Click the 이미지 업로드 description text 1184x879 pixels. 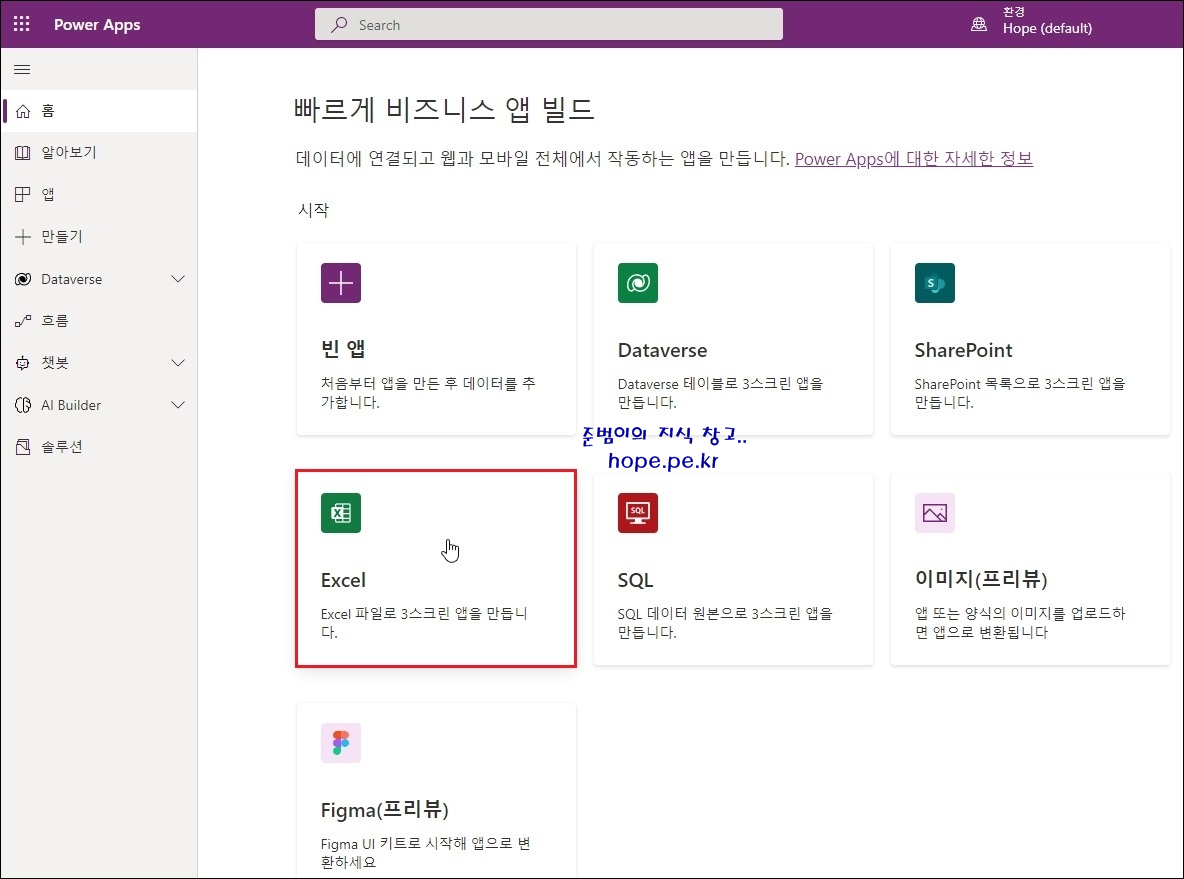(1019, 622)
